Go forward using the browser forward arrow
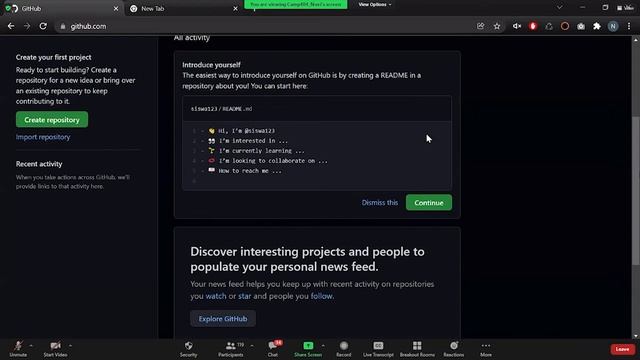Viewport: 640px width, 360px height. [x=27, y=26]
